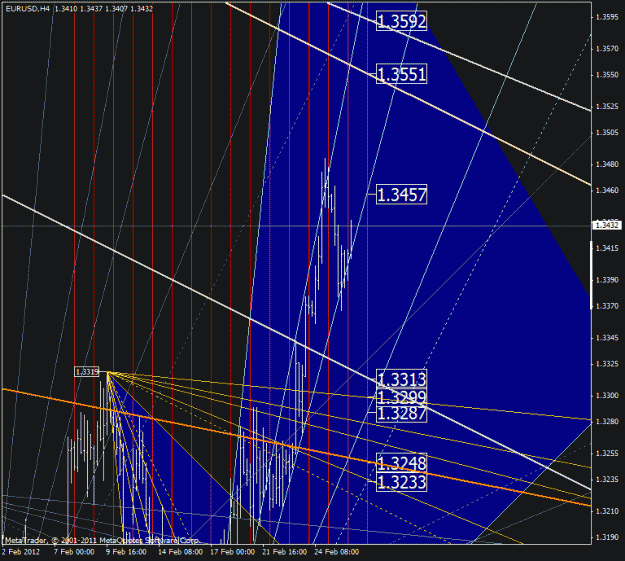Click the 24 Feb 08:00 time label
The width and height of the screenshot is (625, 561).
point(336,552)
